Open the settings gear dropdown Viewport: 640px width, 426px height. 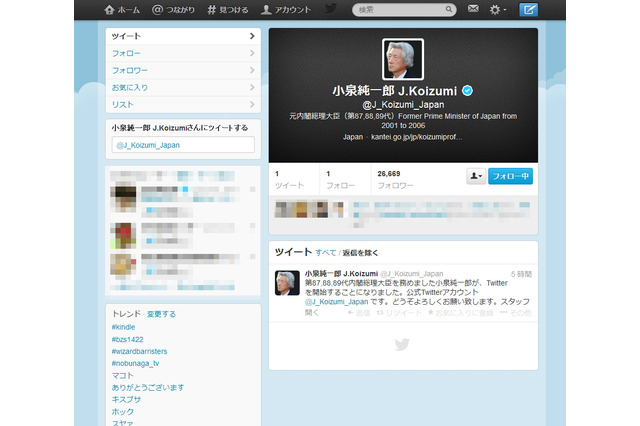click(495, 10)
